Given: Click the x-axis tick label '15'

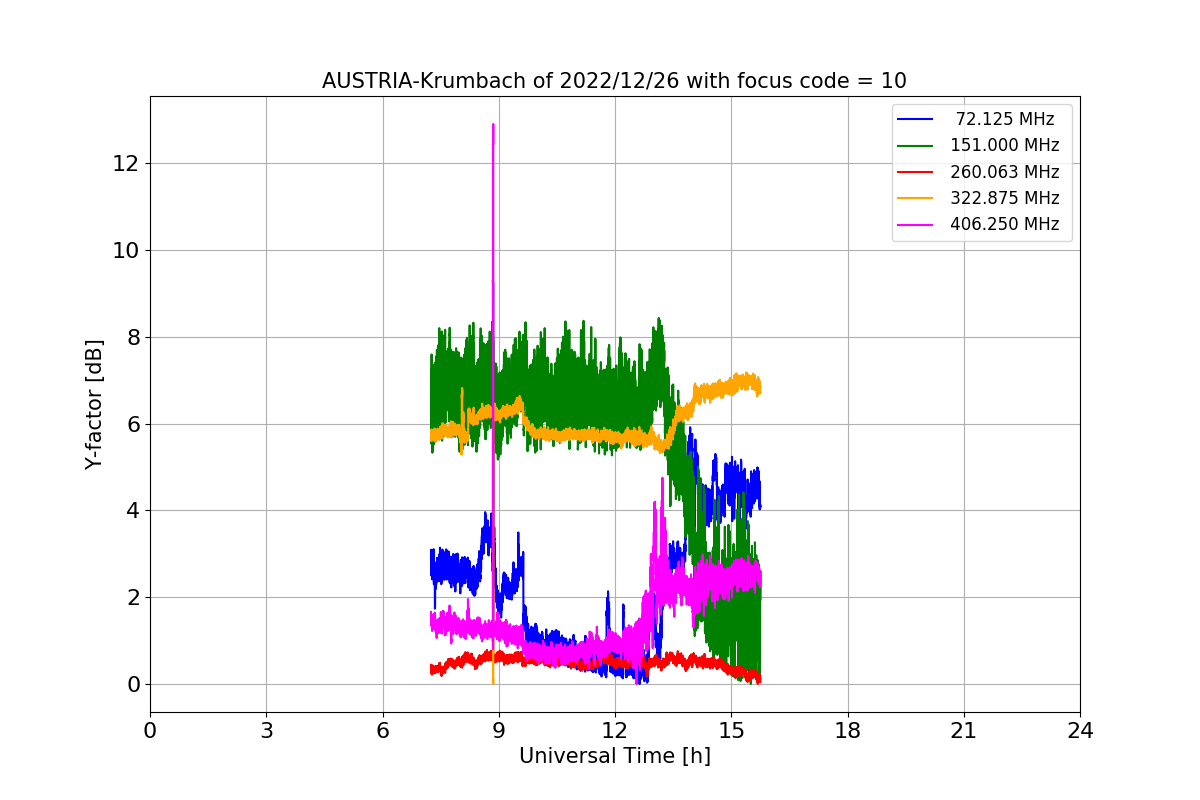Looking at the screenshot, I should pyautogui.click(x=731, y=731).
